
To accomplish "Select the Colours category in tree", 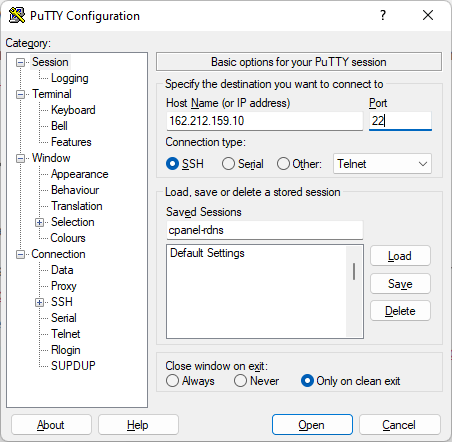I will point(68,238).
